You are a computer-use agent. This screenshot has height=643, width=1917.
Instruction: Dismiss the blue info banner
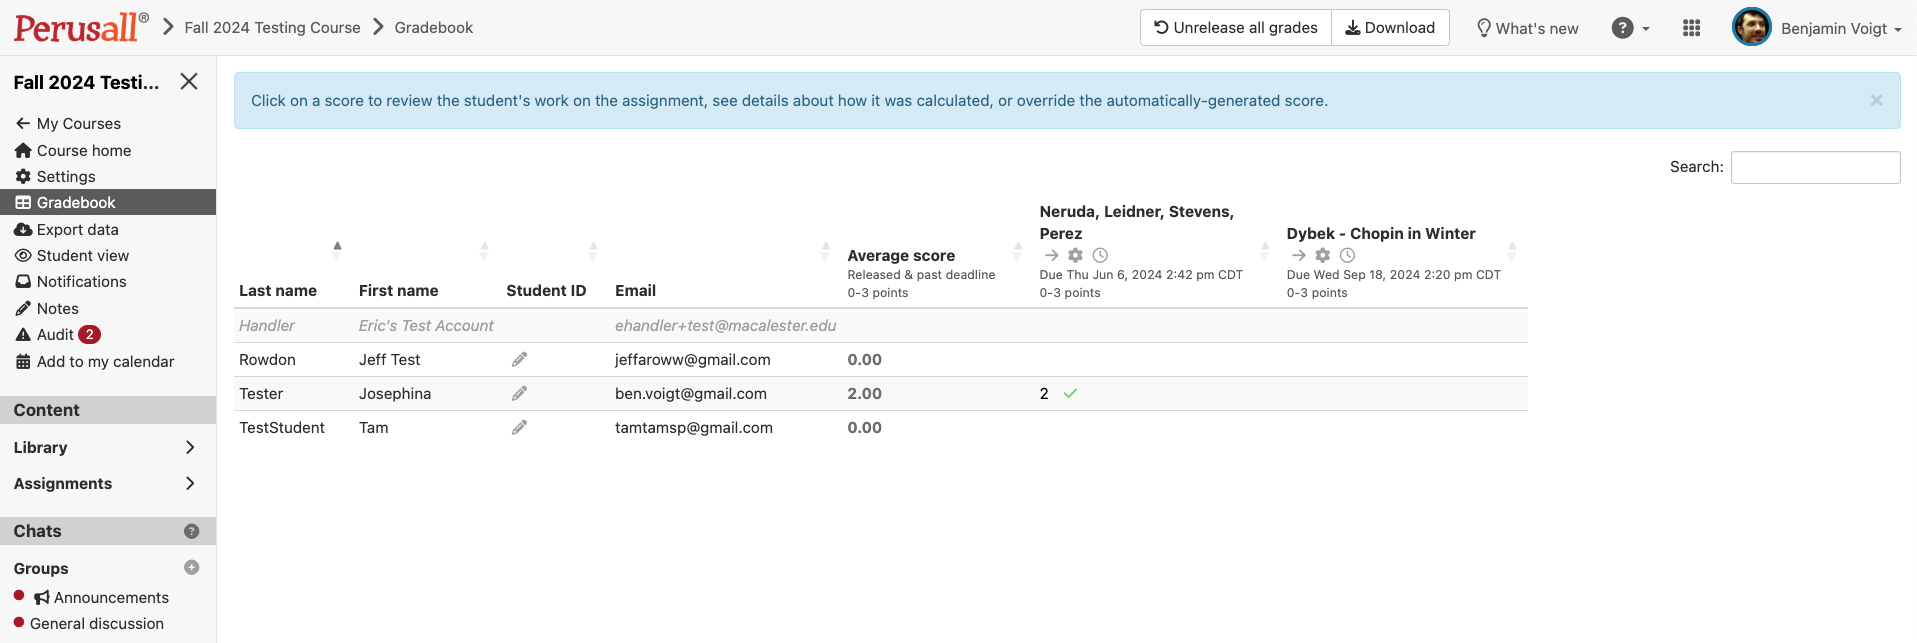(1875, 100)
